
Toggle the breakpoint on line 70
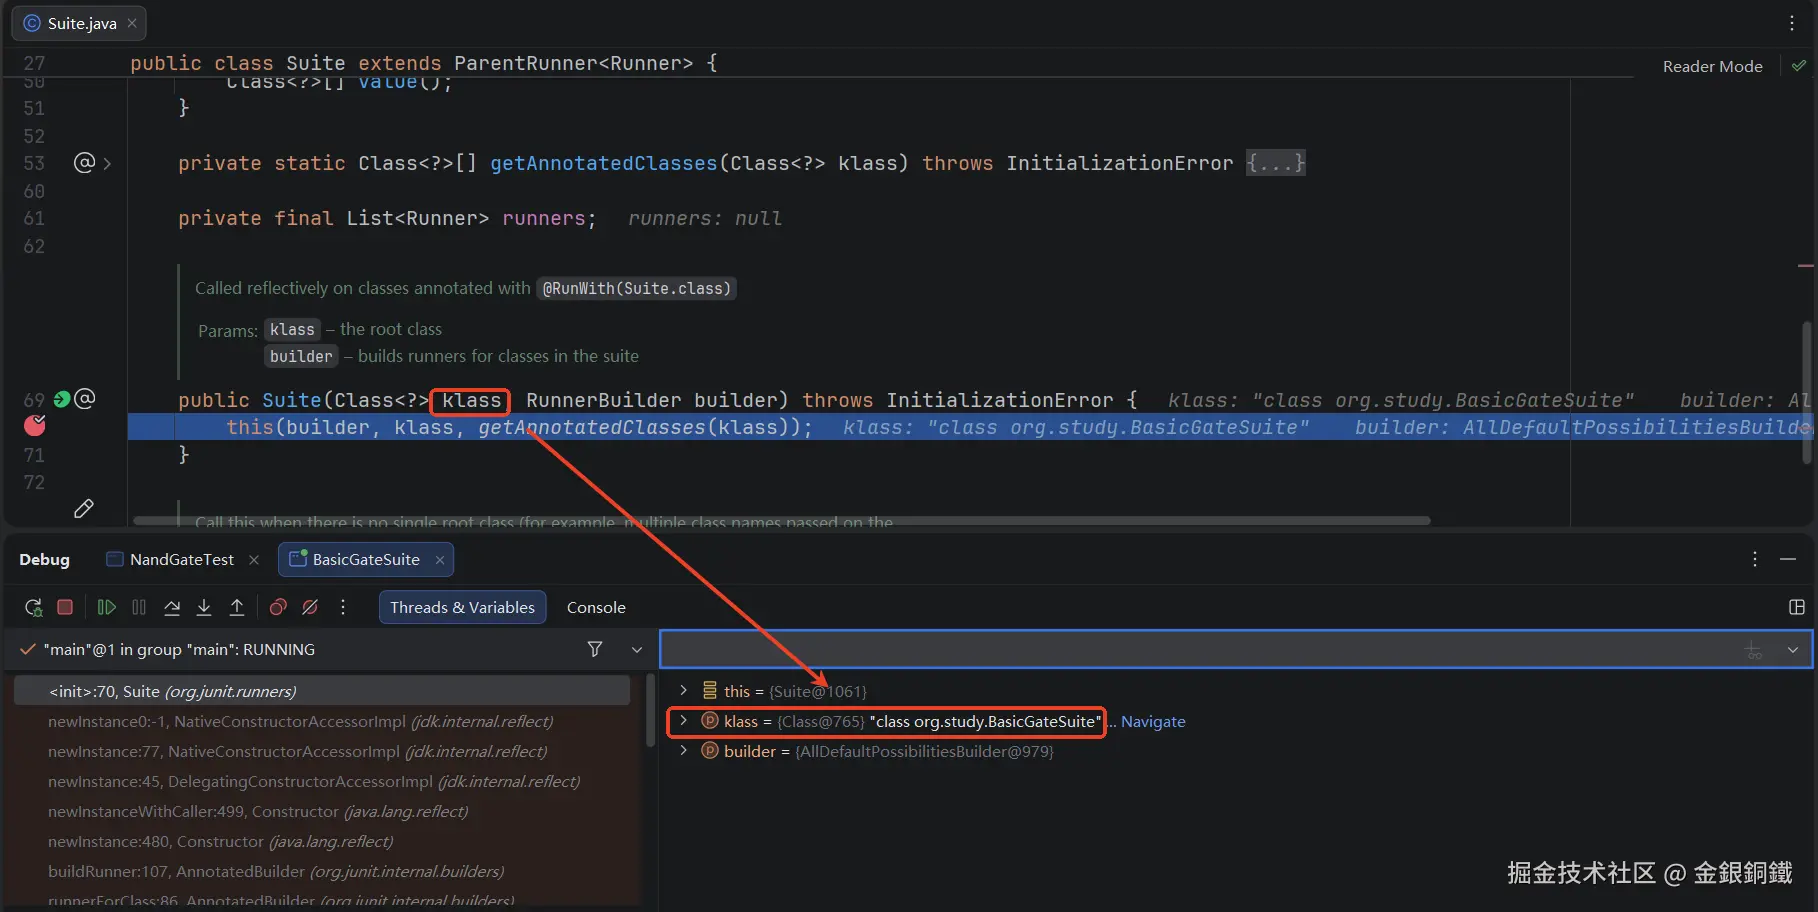point(35,426)
